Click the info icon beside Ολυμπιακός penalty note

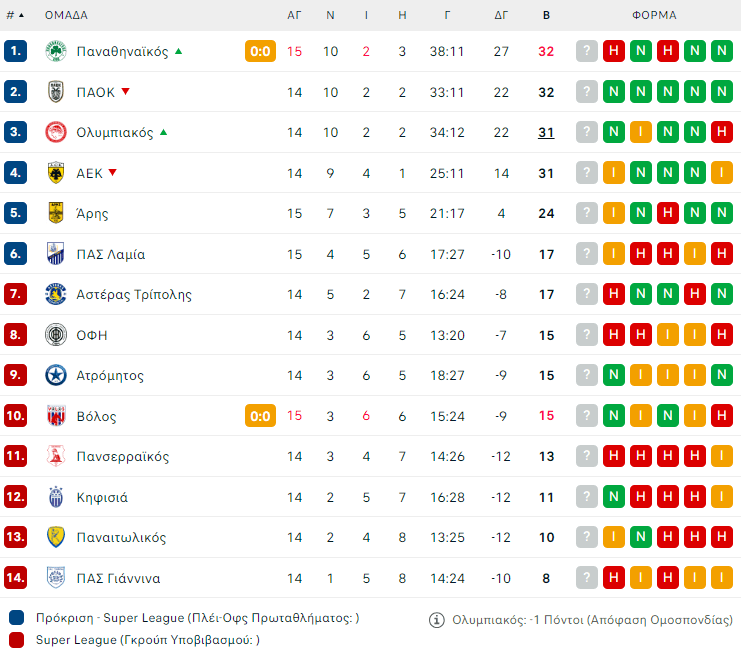(436, 620)
